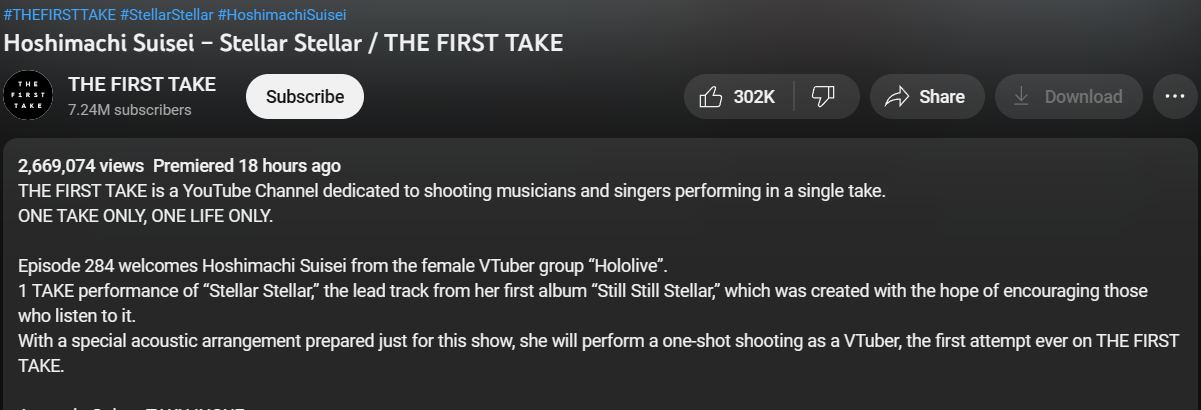Go to THE FIRST TAKE channel name

point(141,84)
